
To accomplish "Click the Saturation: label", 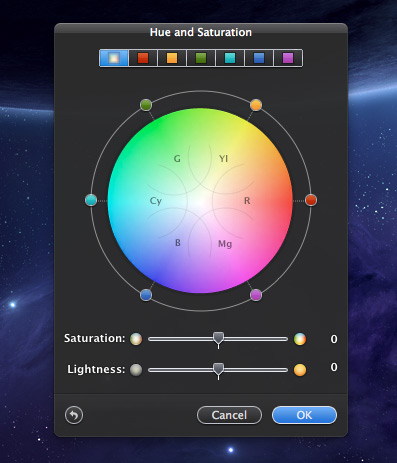I will [95, 338].
